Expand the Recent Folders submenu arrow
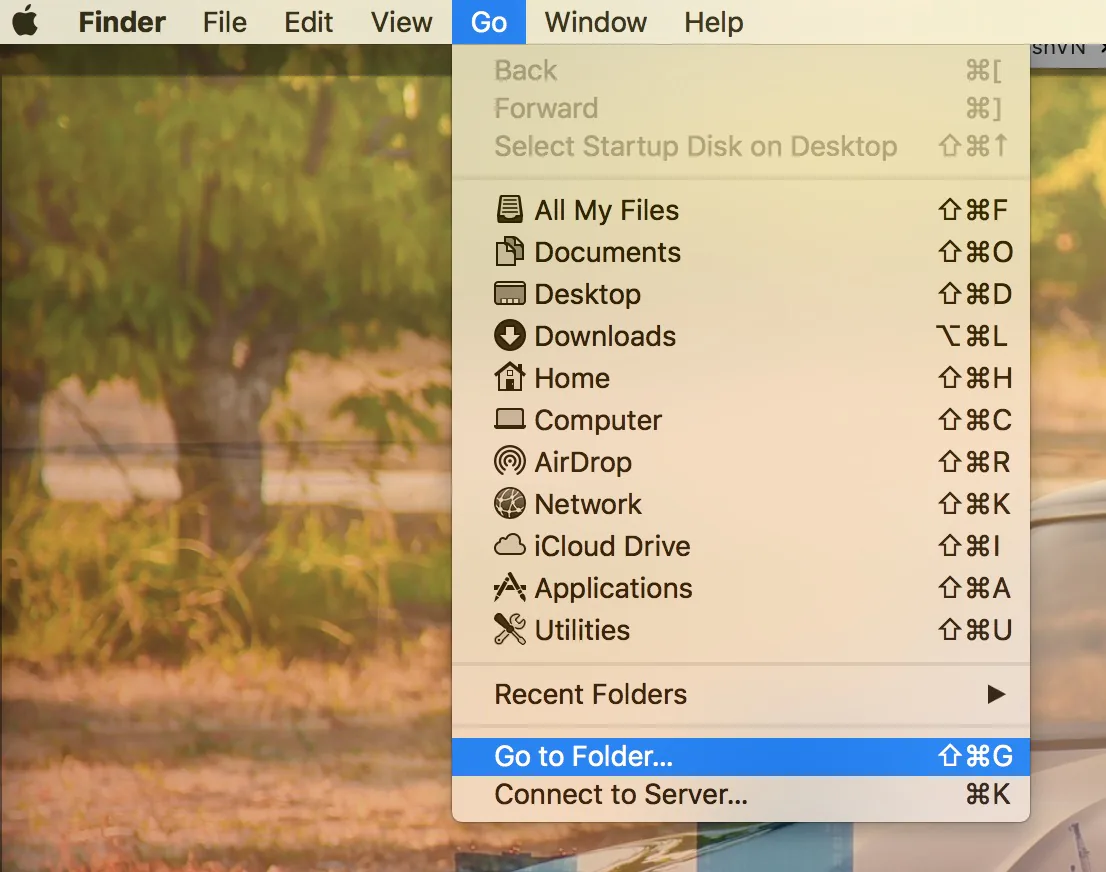 [995, 694]
